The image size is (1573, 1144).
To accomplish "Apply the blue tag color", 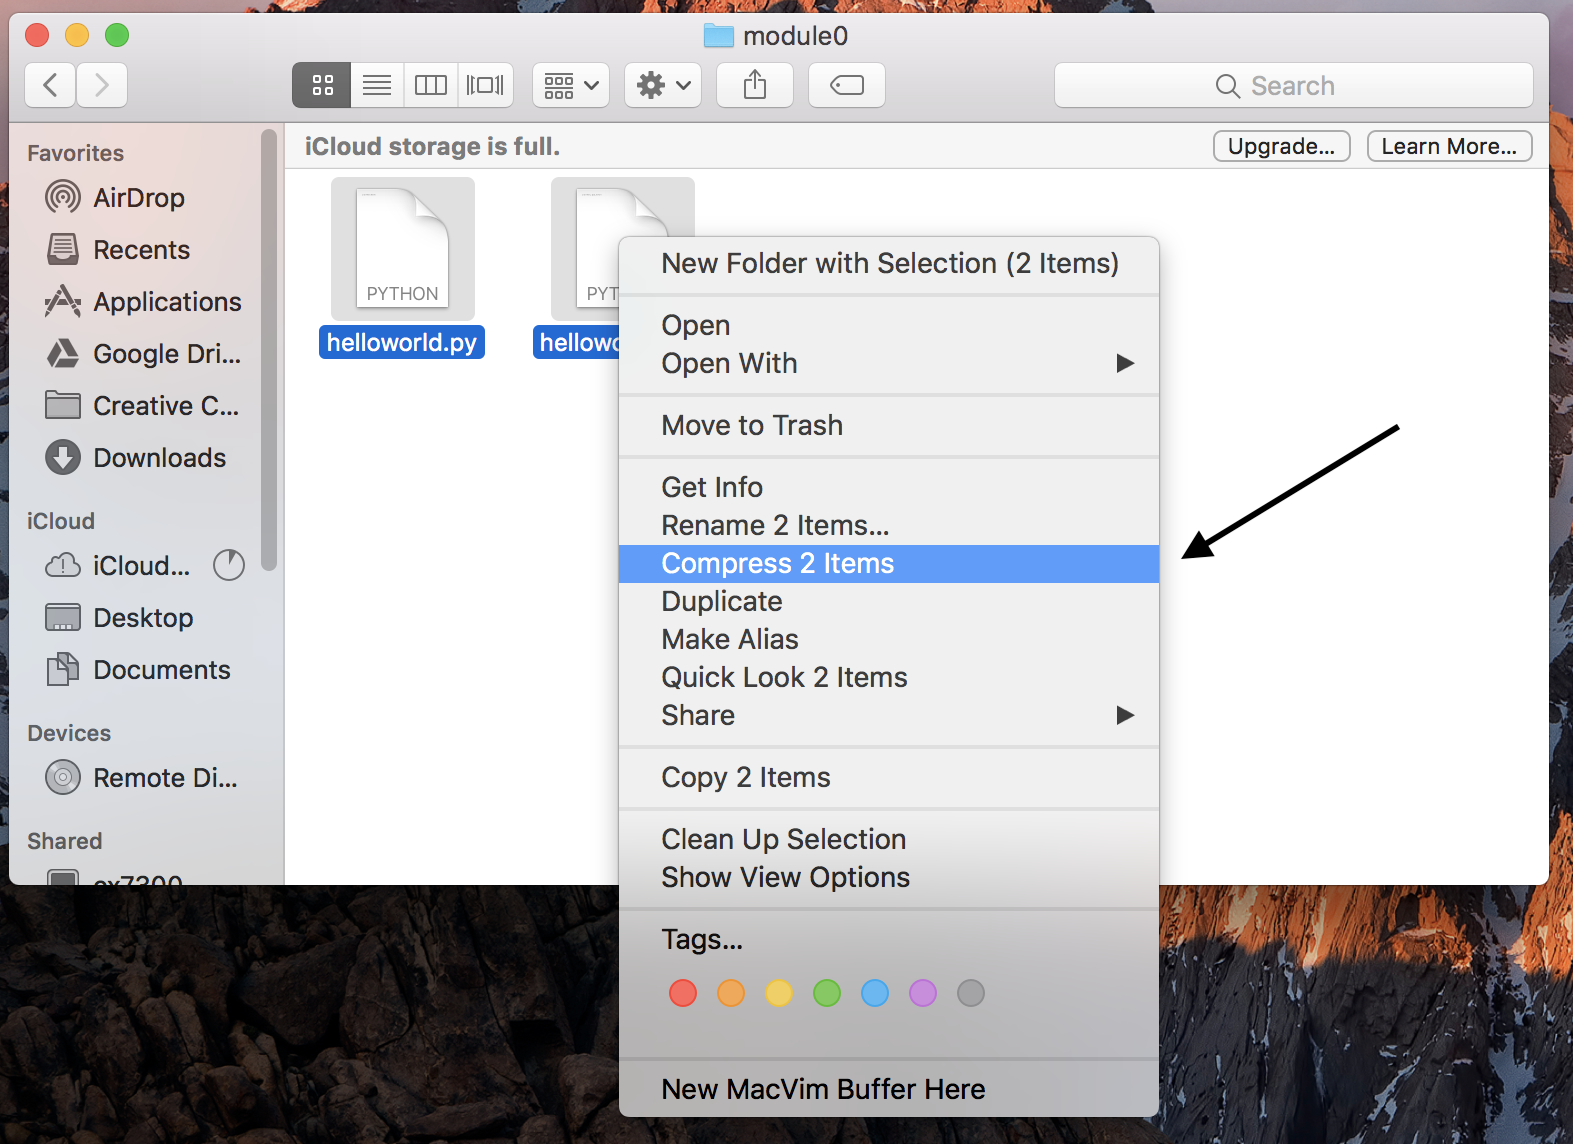I will (875, 993).
